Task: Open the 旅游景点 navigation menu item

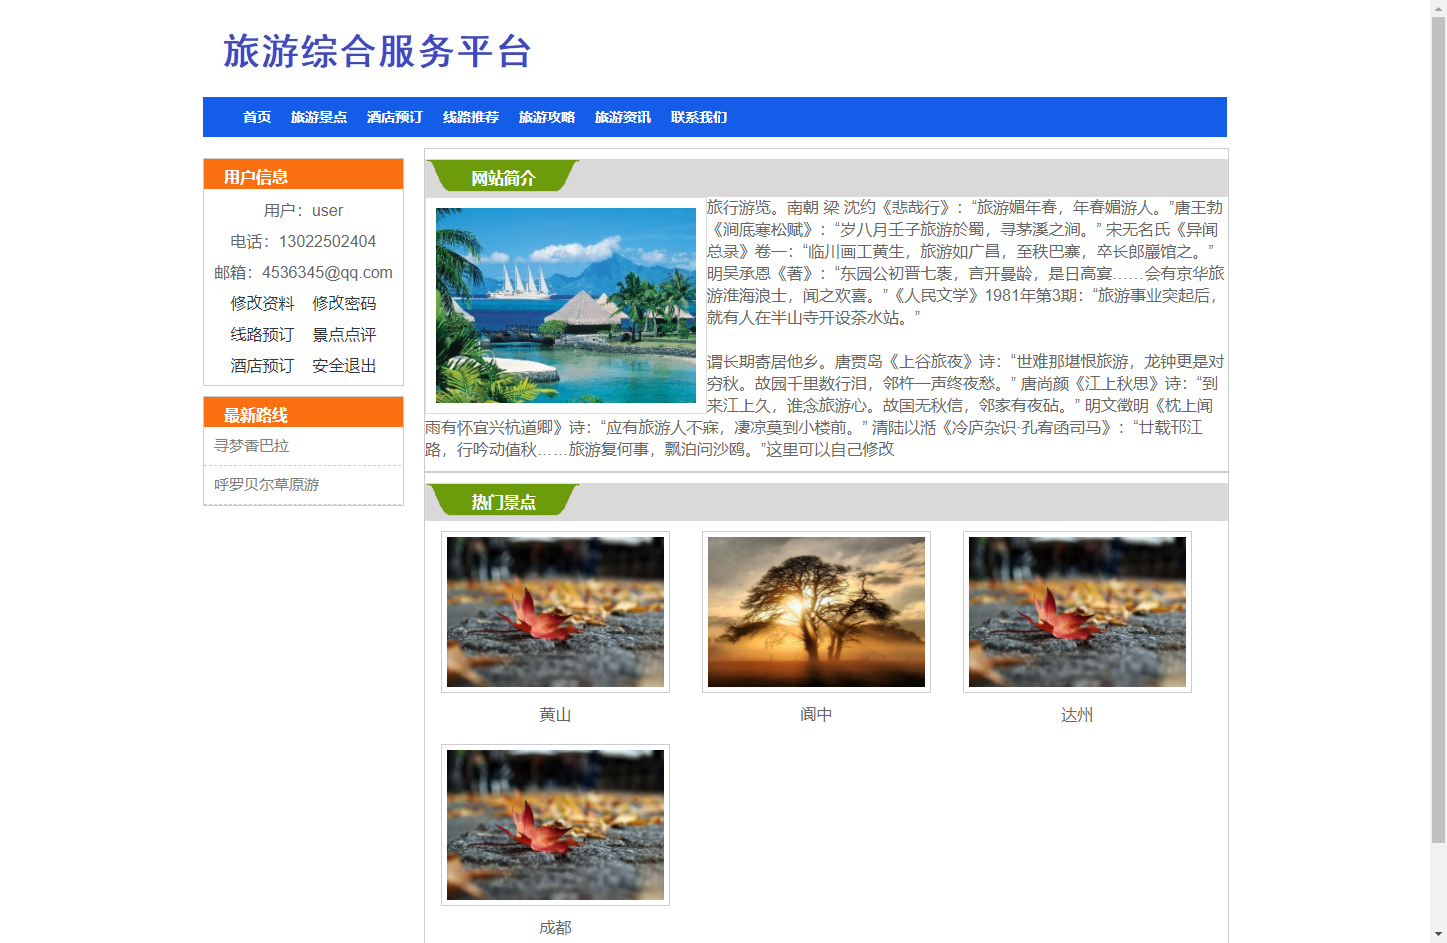Action: (x=318, y=117)
